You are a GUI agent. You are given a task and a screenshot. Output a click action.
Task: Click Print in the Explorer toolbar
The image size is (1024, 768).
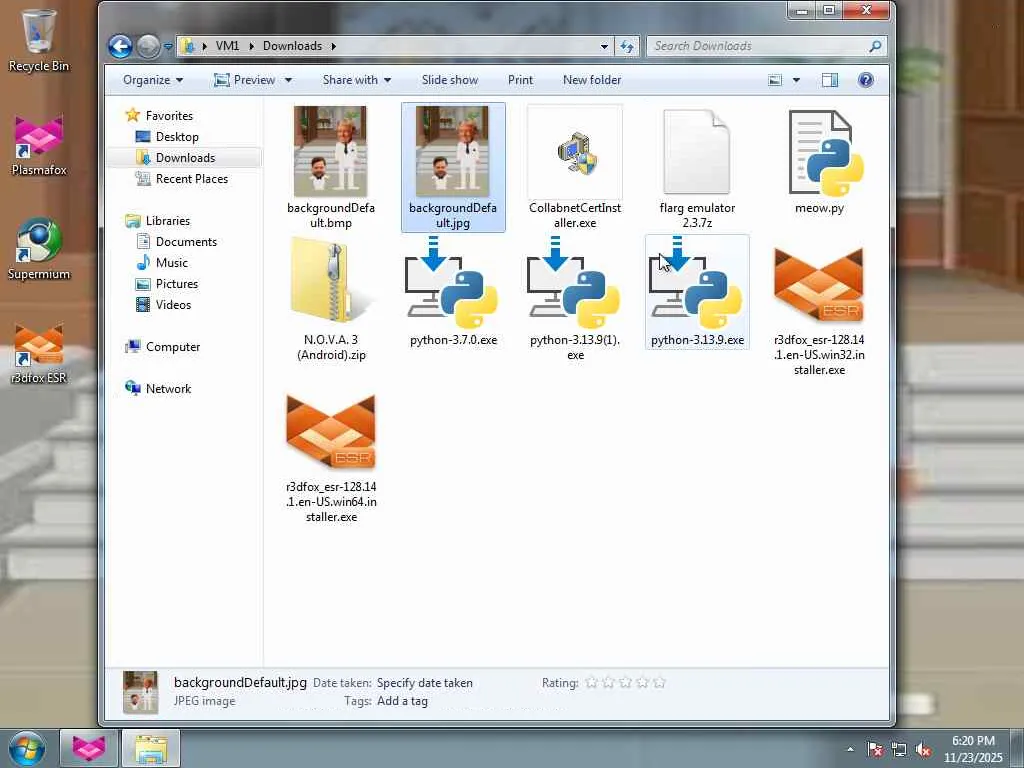520,80
